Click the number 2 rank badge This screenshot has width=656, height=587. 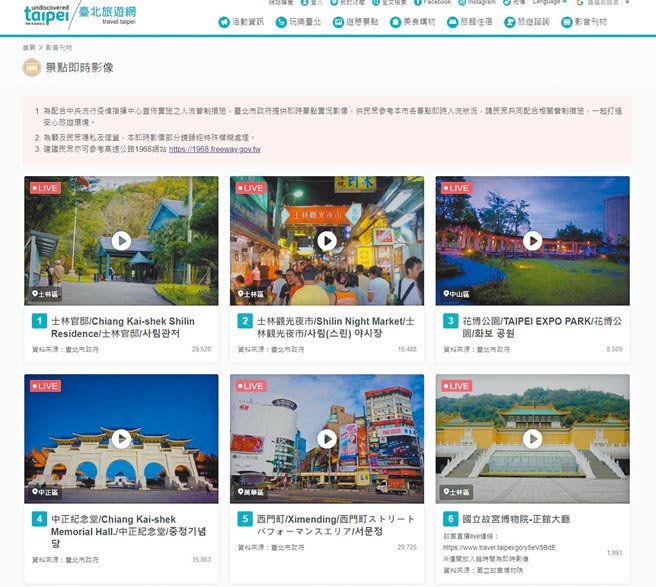pos(245,321)
